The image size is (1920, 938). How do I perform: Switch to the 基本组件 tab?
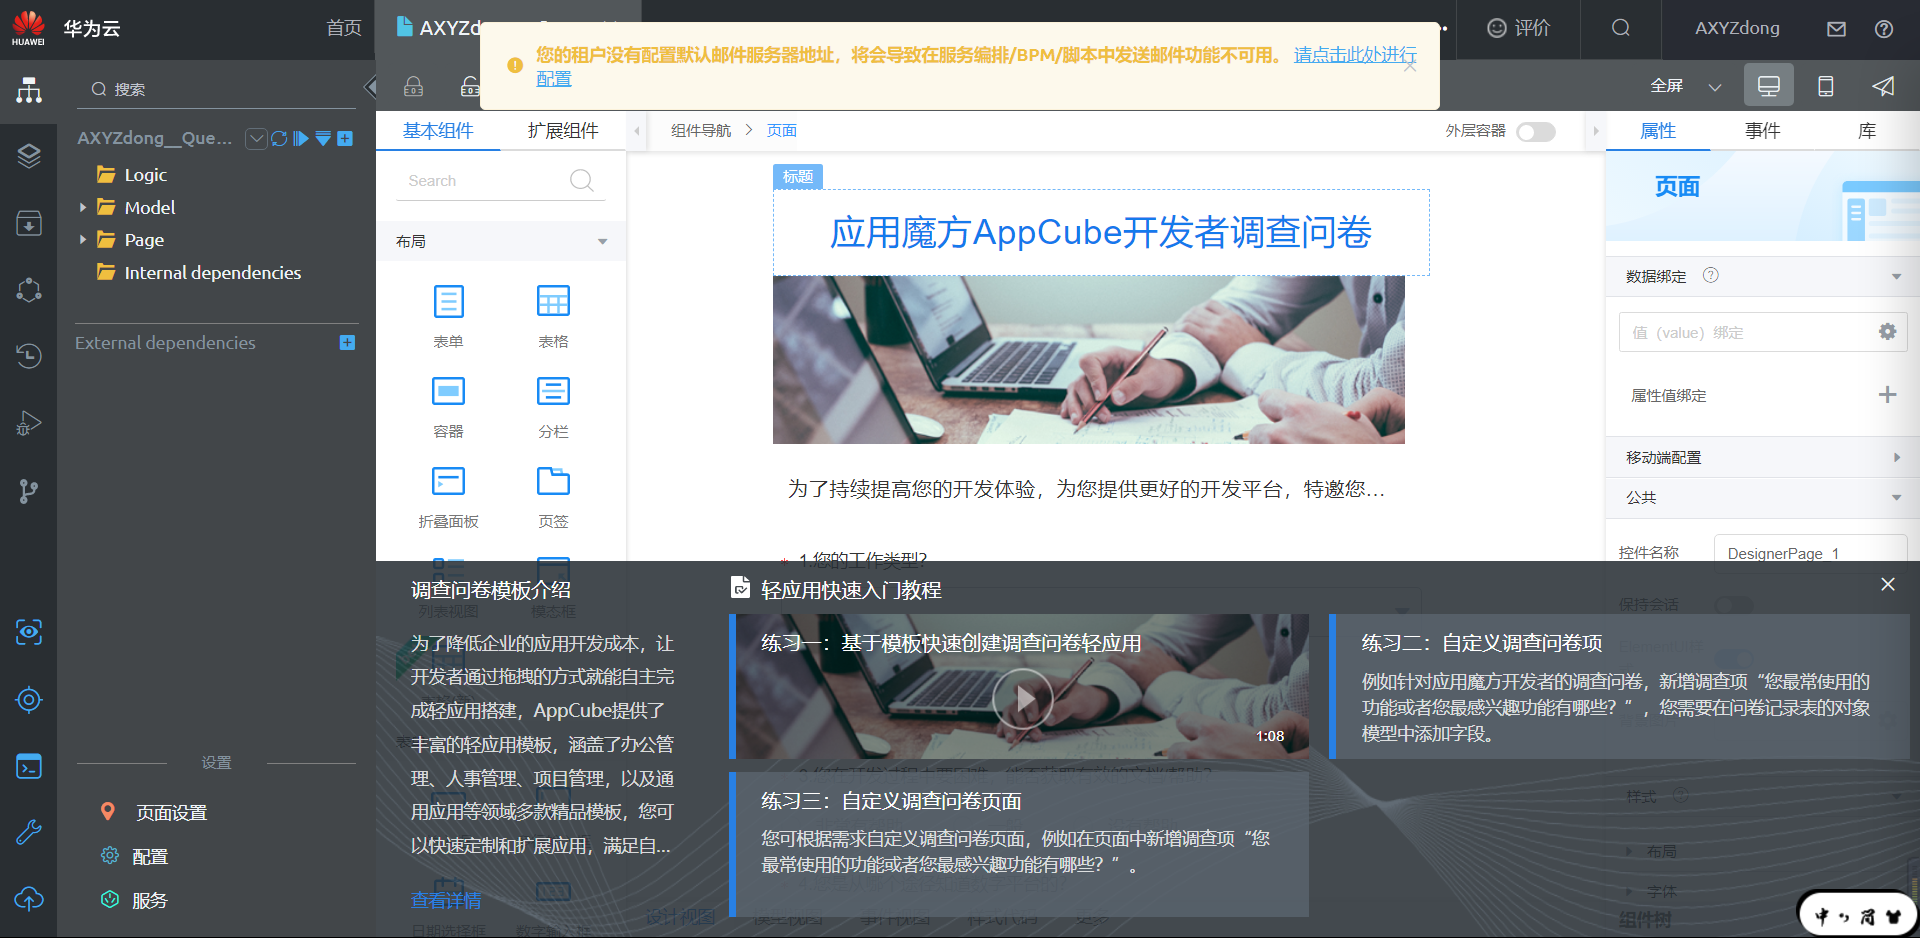pyautogui.click(x=438, y=131)
